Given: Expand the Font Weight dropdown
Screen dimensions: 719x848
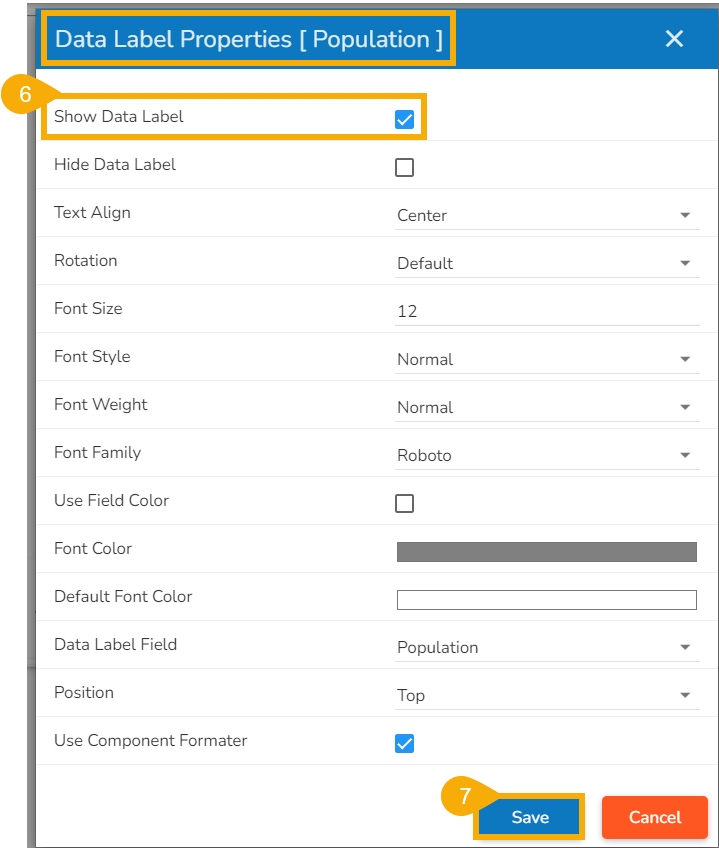Looking at the screenshot, I should [547, 408].
